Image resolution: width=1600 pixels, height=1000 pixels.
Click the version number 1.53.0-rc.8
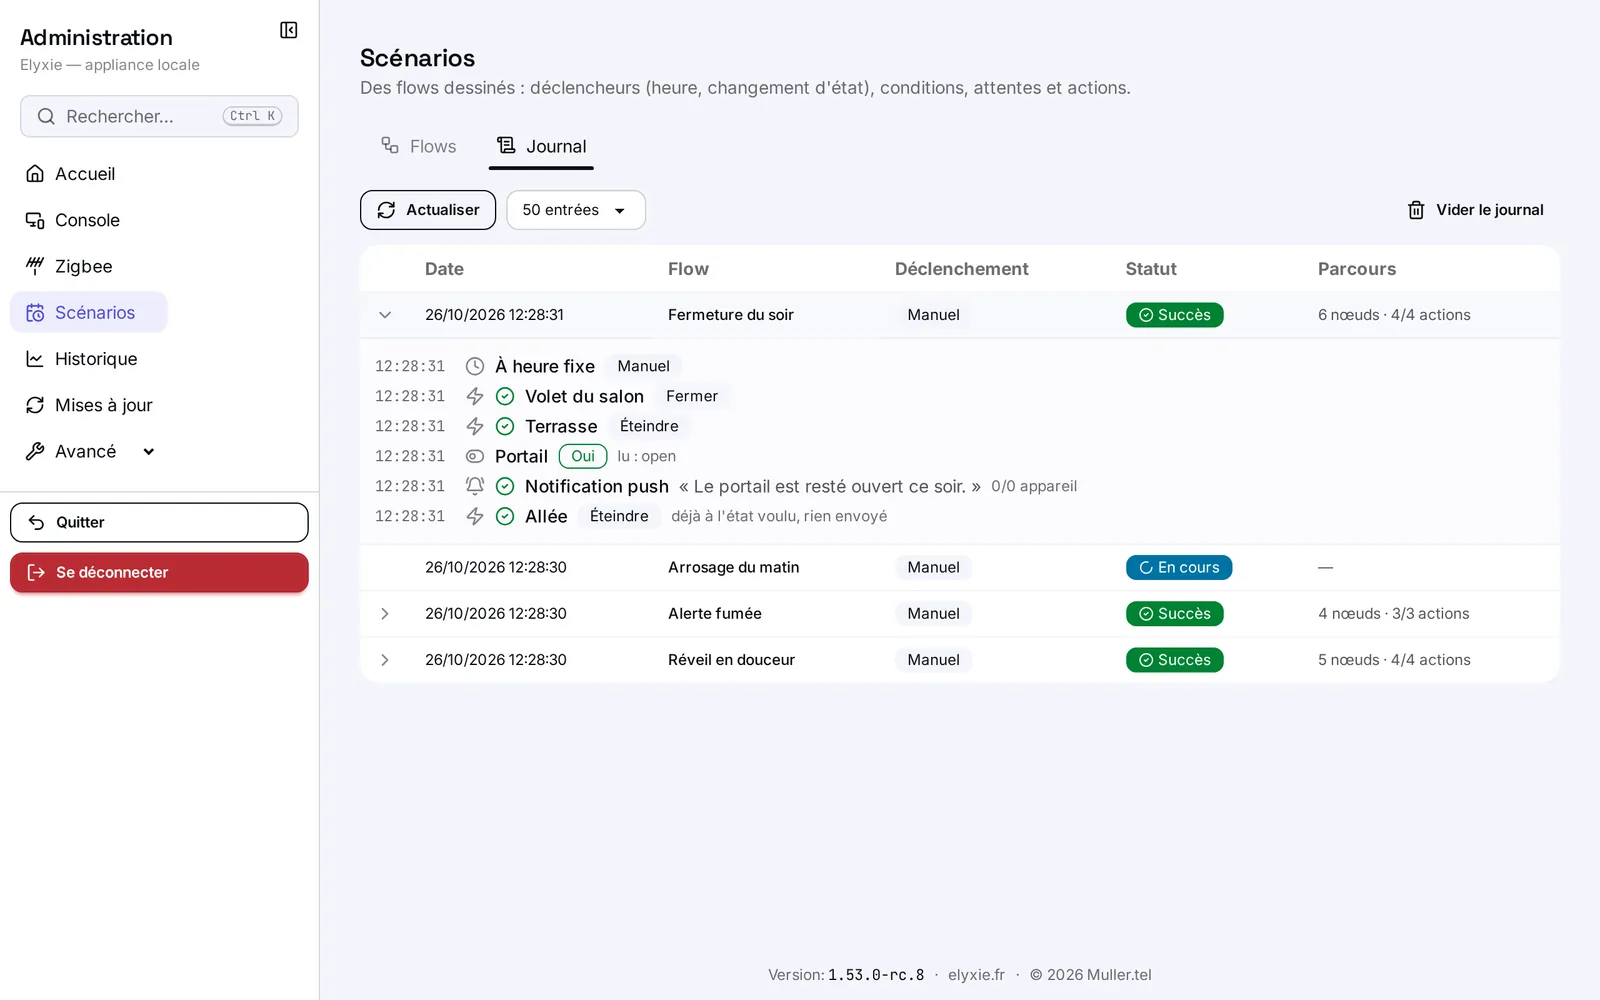click(x=876, y=975)
